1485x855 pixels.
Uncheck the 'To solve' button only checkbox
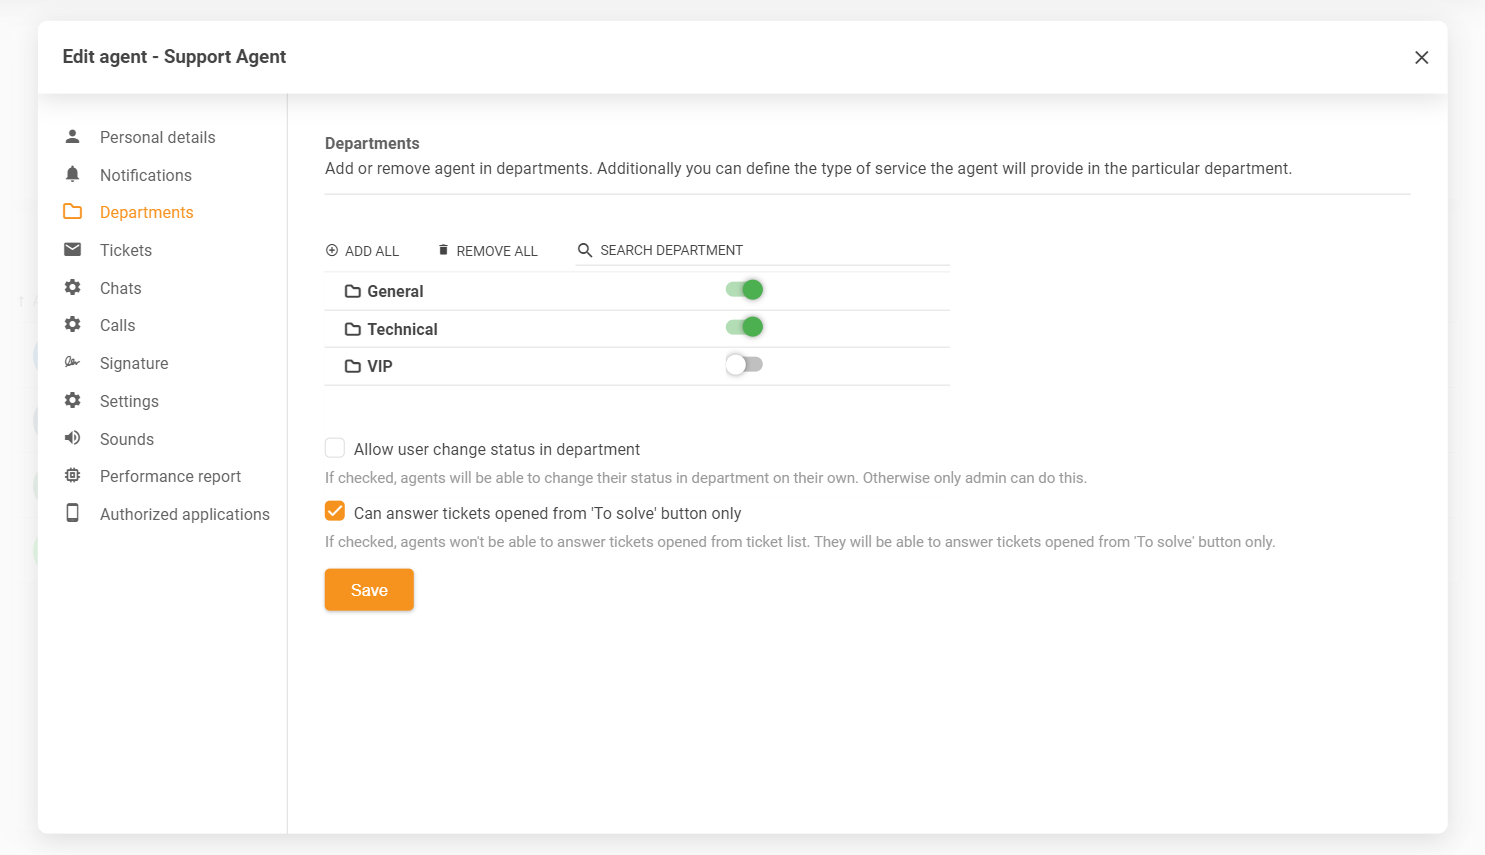point(335,512)
